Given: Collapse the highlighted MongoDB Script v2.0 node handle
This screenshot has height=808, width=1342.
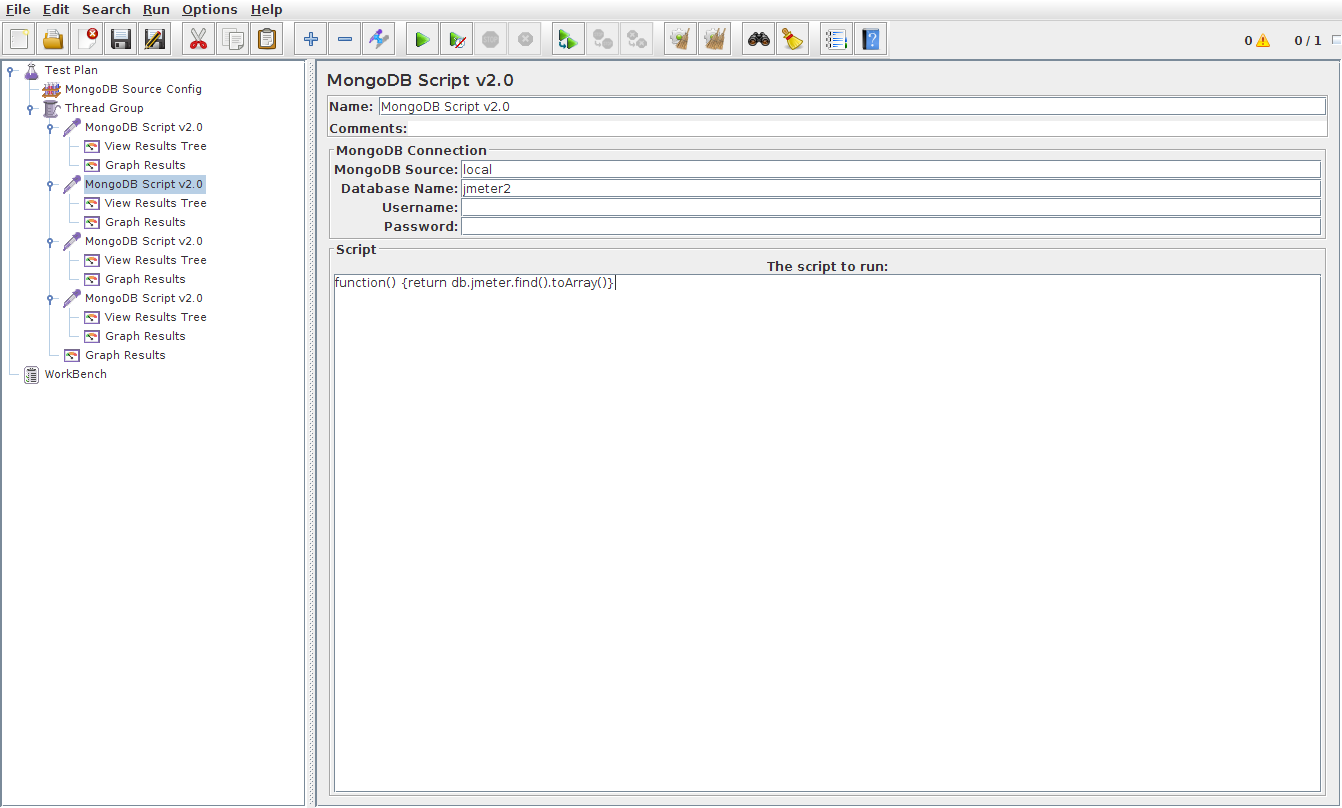Looking at the screenshot, I should pyautogui.click(x=50, y=184).
